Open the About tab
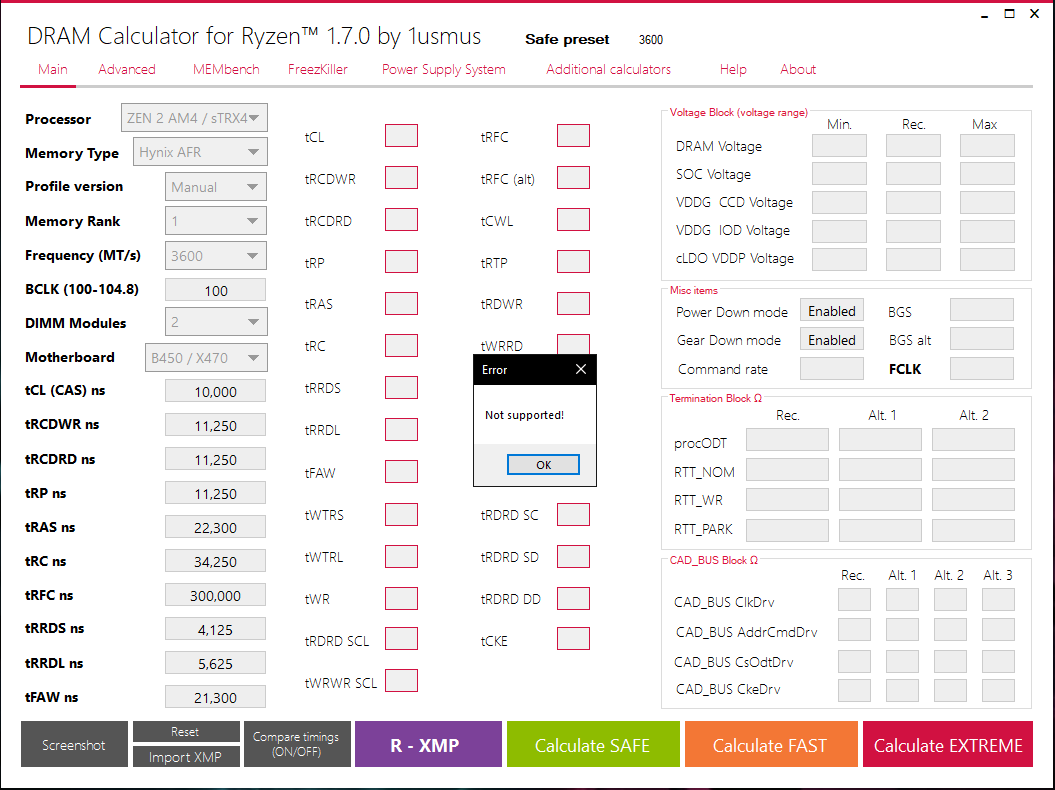Viewport: 1055px width, 790px height. [x=798, y=69]
